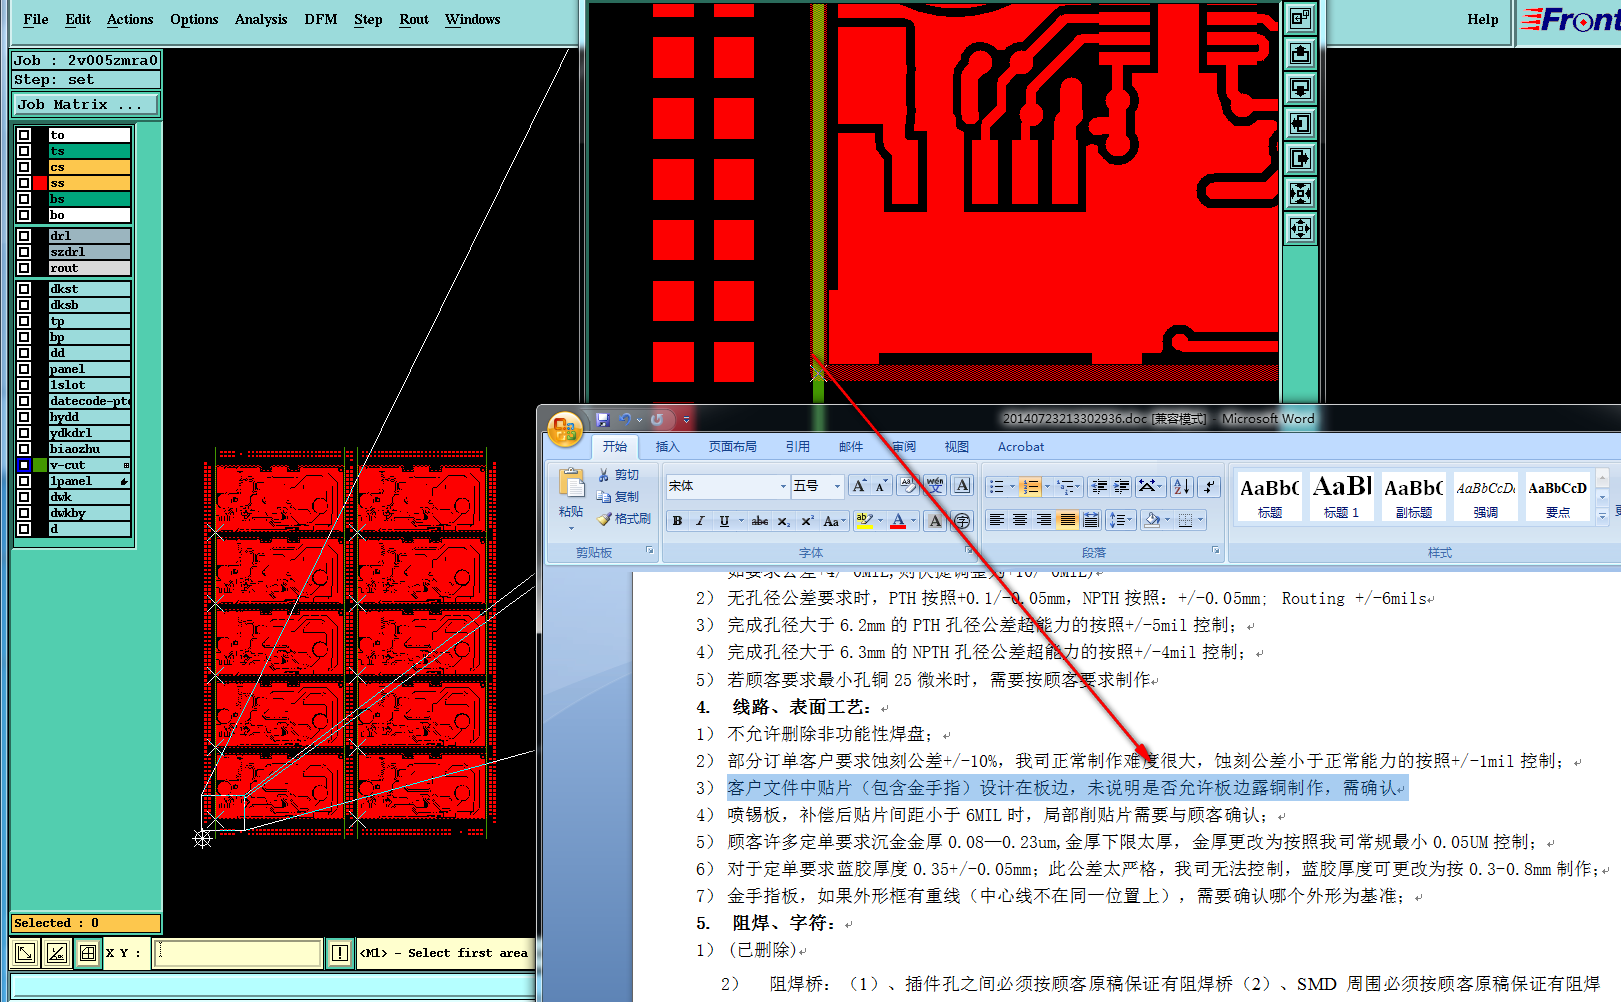Image resolution: width=1621 pixels, height=1002 pixels.
Task: Click the Save icon in Word quick access toolbar
Action: pyautogui.click(x=602, y=420)
